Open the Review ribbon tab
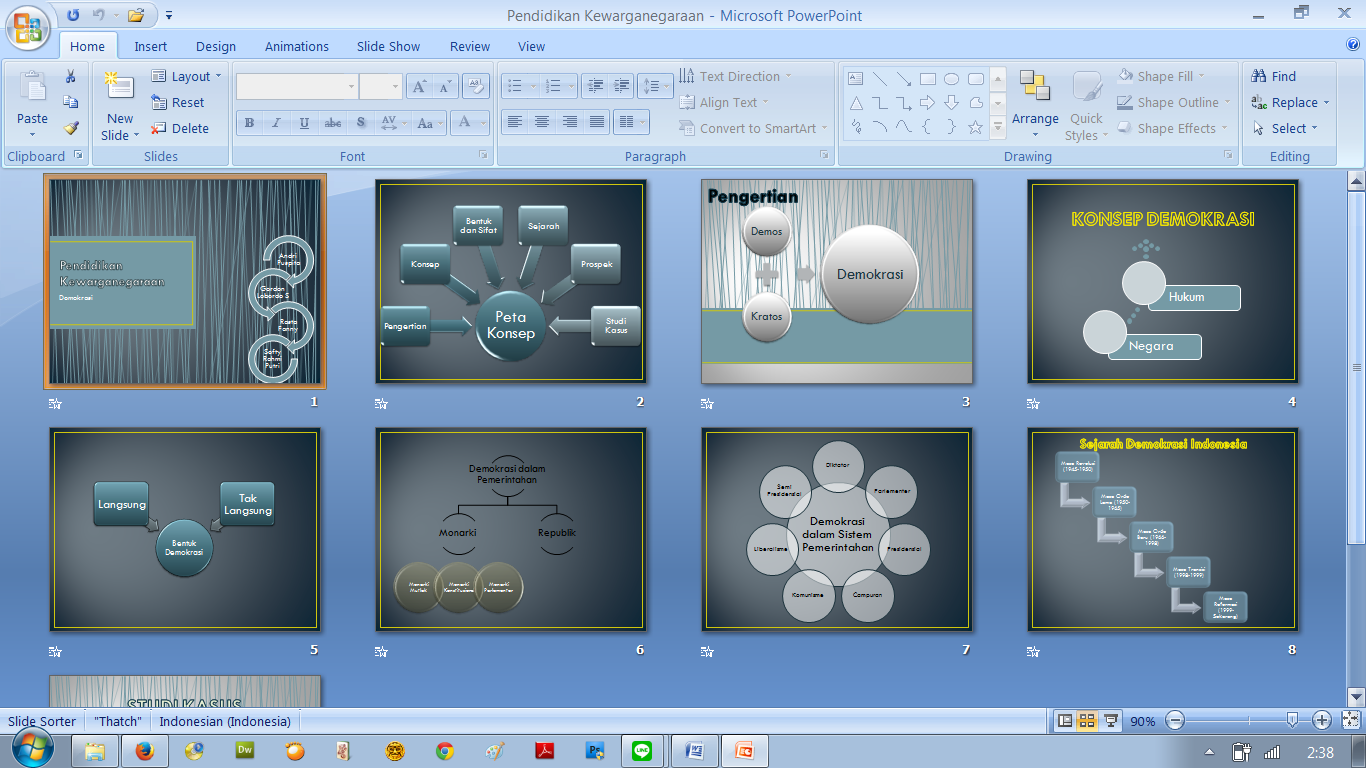Viewport: 1366px width, 768px height. click(x=470, y=46)
